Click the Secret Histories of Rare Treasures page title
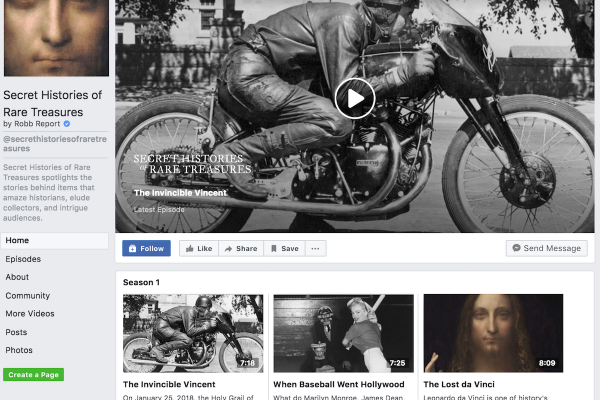 (x=52, y=103)
